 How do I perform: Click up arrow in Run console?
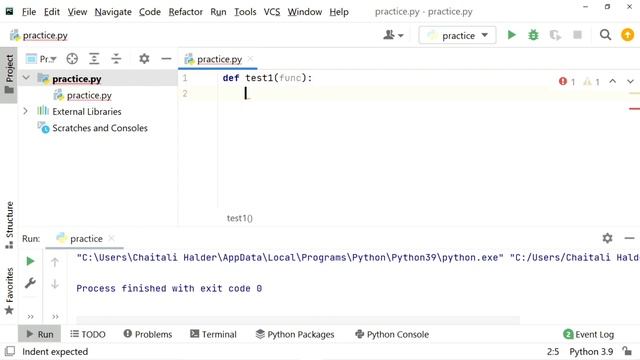(x=55, y=262)
